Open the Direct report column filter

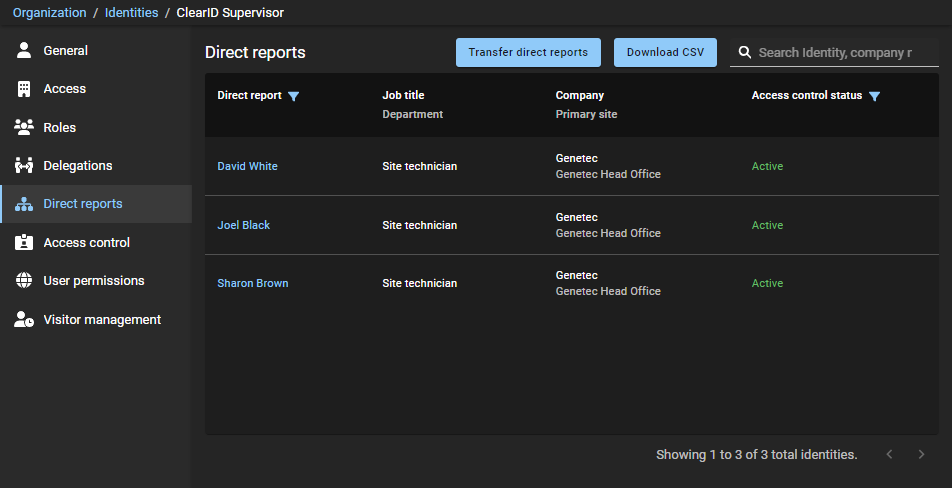293,96
